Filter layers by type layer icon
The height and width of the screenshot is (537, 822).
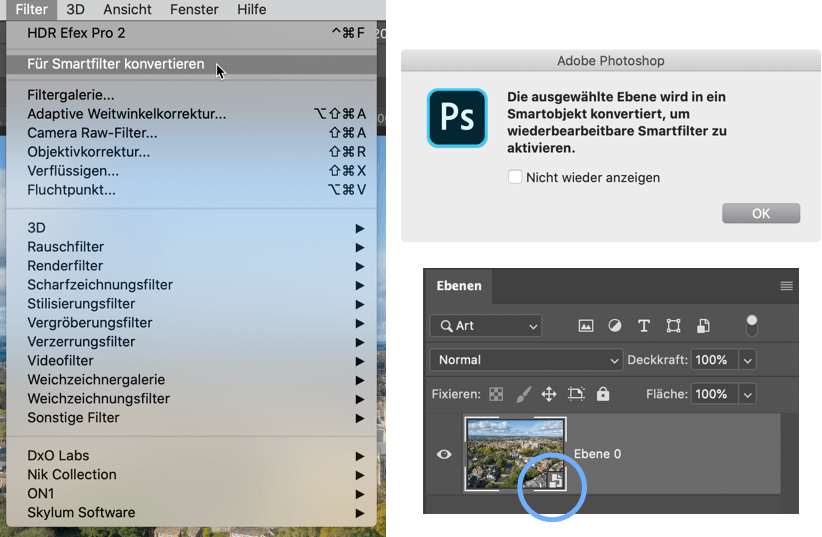pyautogui.click(x=644, y=326)
